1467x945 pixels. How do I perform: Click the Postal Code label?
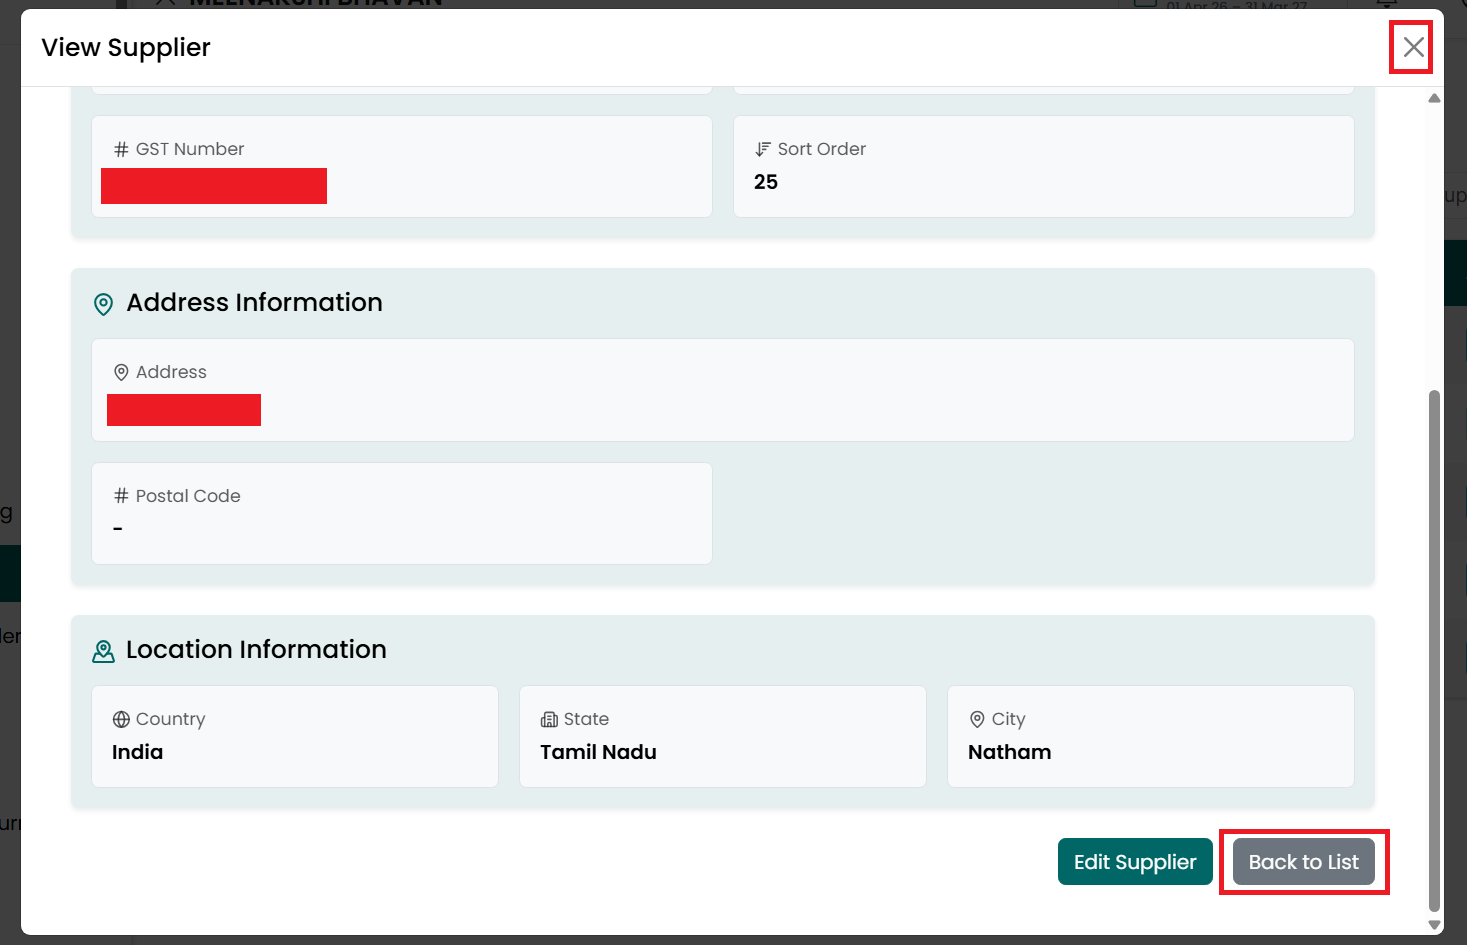[188, 496]
